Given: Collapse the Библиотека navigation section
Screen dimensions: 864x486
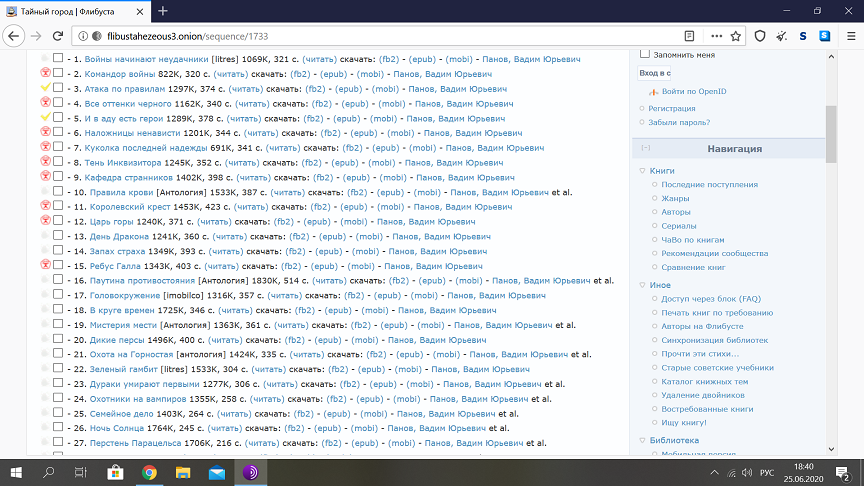Looking at the screenshot, I should tap(642, 440).
